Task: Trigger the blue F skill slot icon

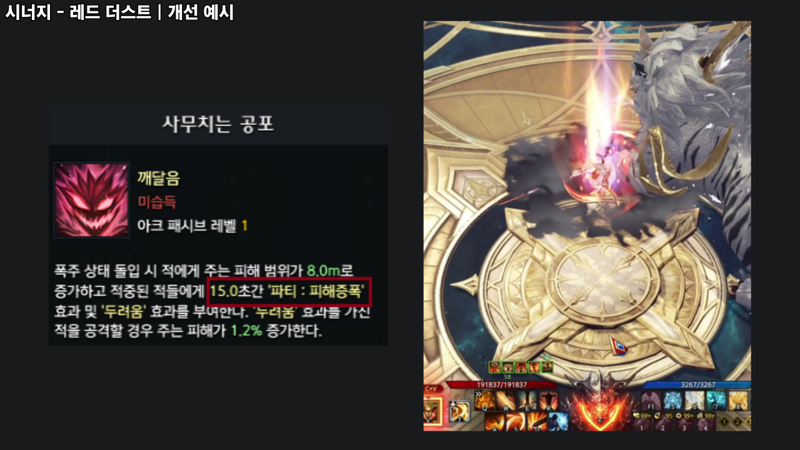Action: pyautogui.click(x=559, y=422)
